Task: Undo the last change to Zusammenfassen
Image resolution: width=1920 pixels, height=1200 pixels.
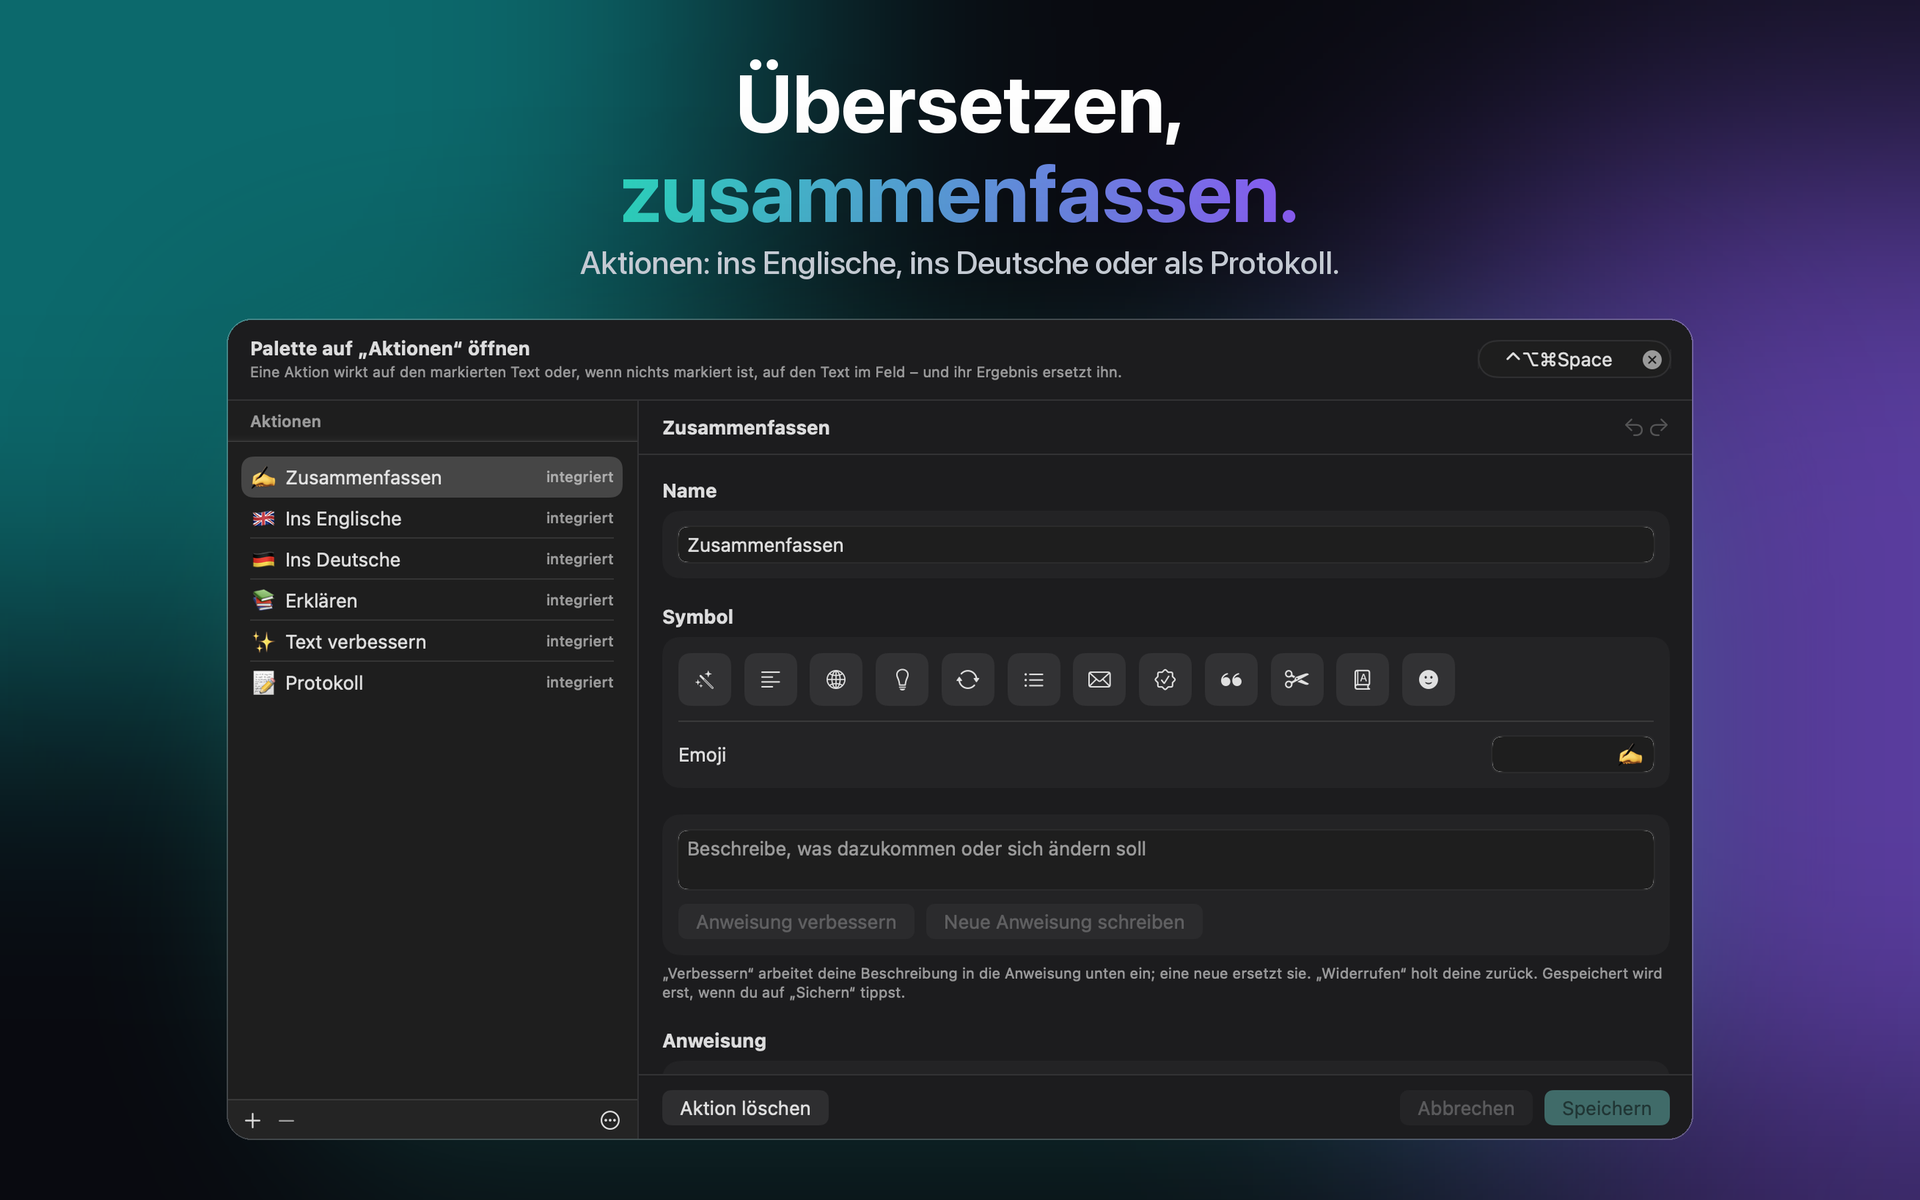Action: click(x=1634, y=428)
